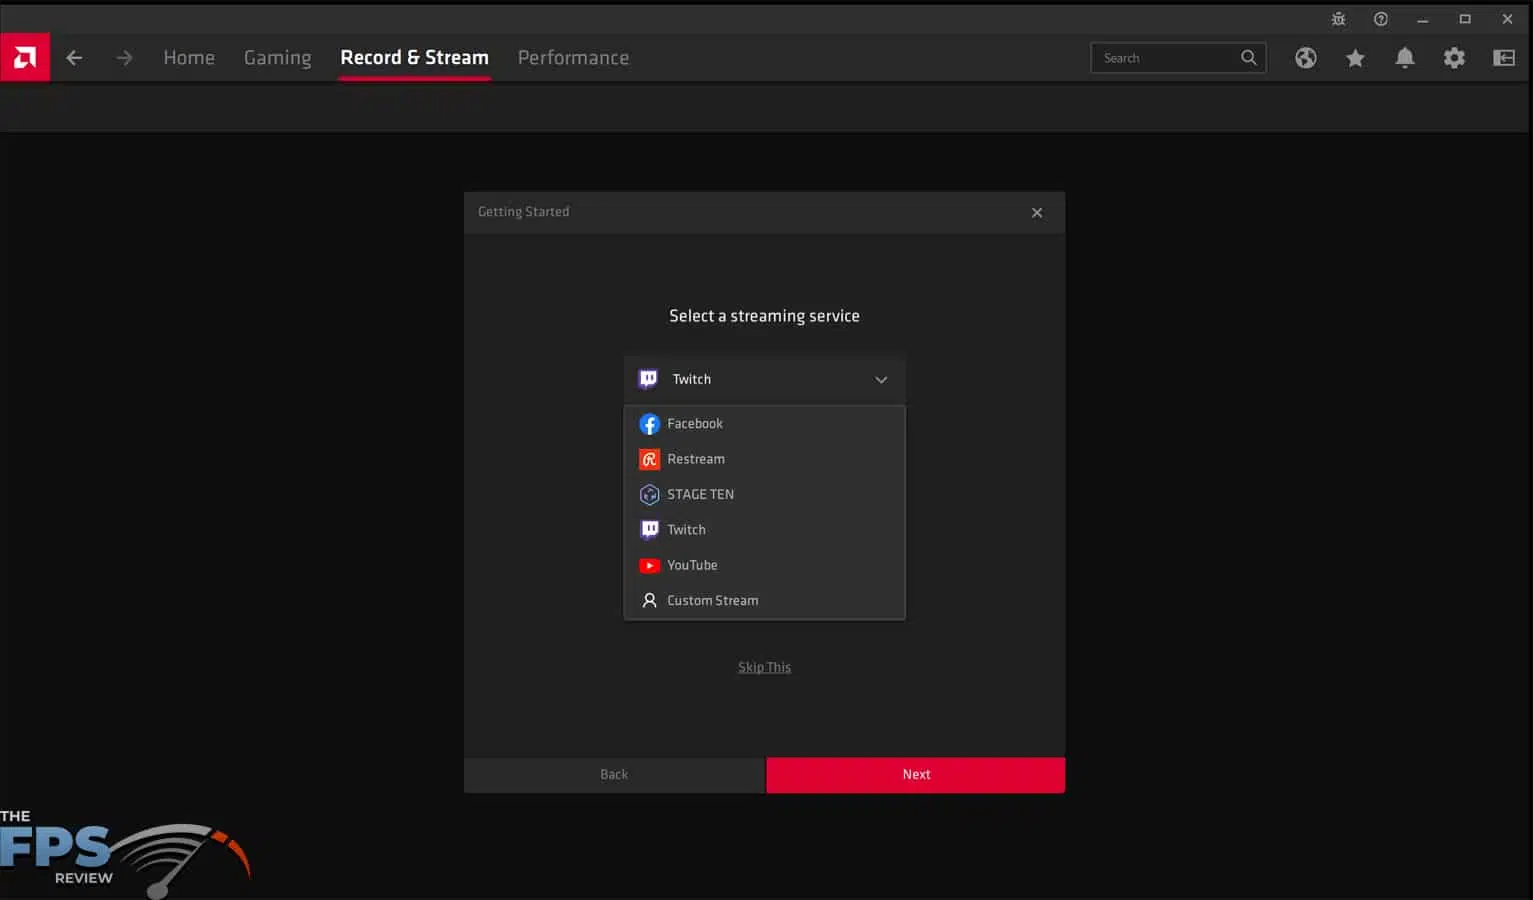
Task: Minimize the Radeon Software window
Action: coord(1422,19)
